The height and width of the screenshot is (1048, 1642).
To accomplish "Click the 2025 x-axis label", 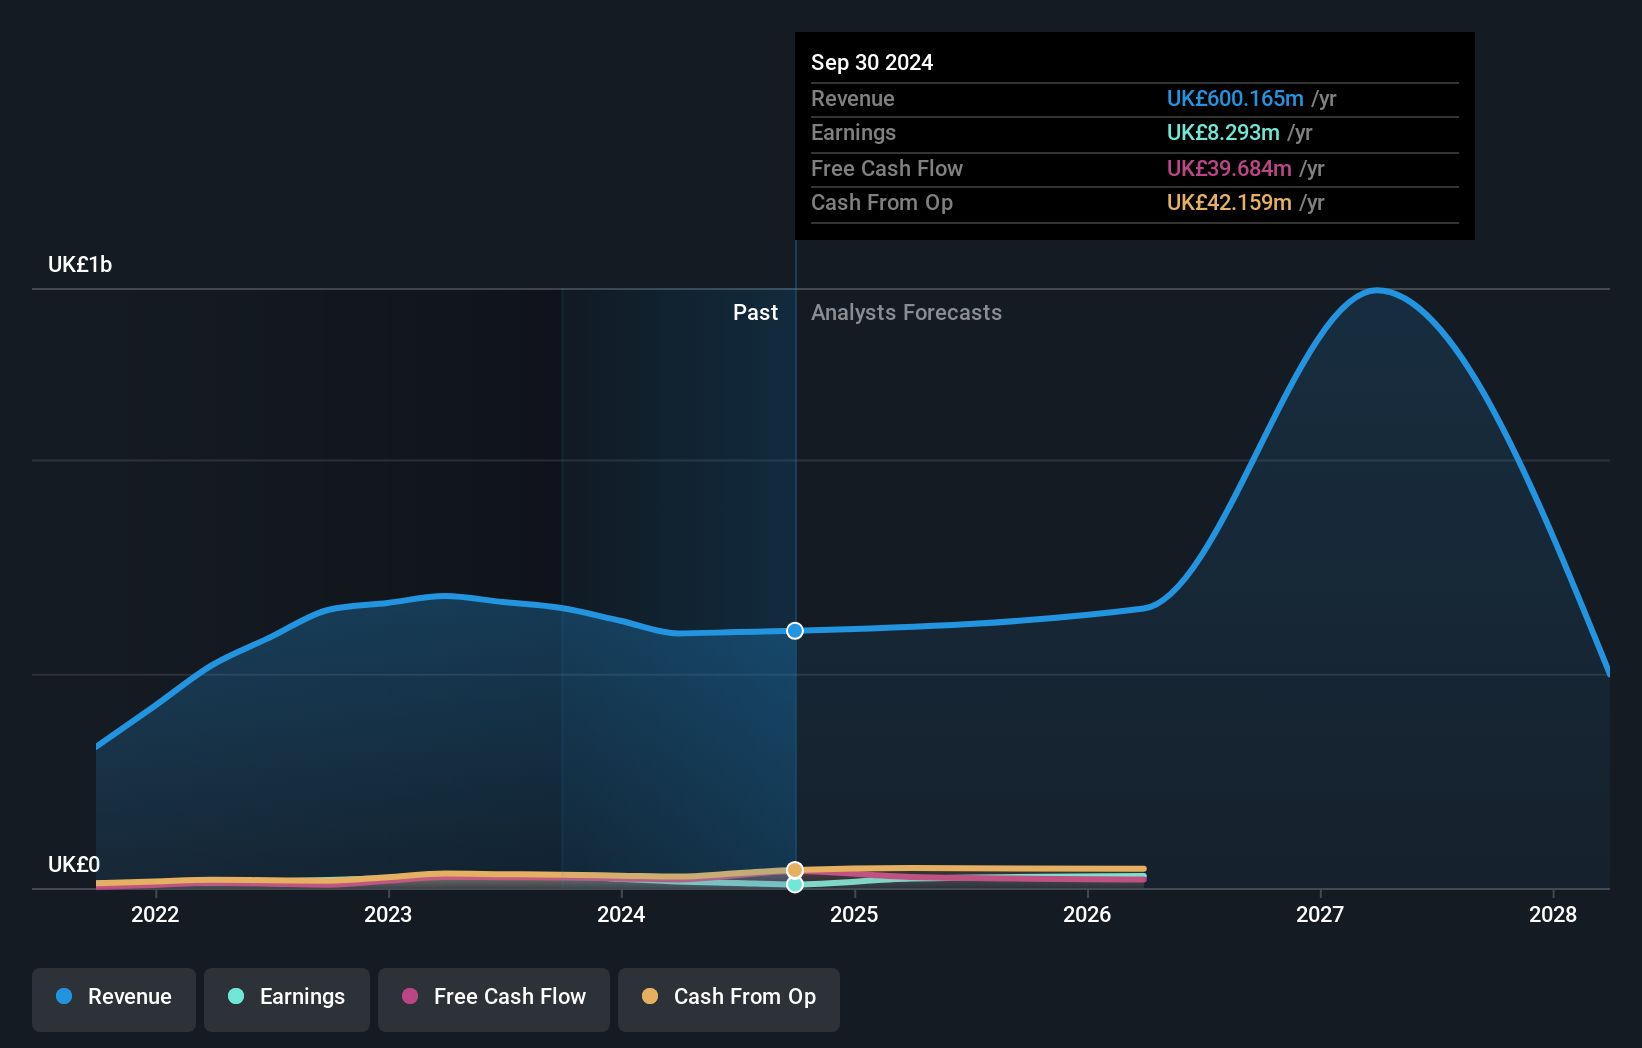I will click(x=854, y=915).
